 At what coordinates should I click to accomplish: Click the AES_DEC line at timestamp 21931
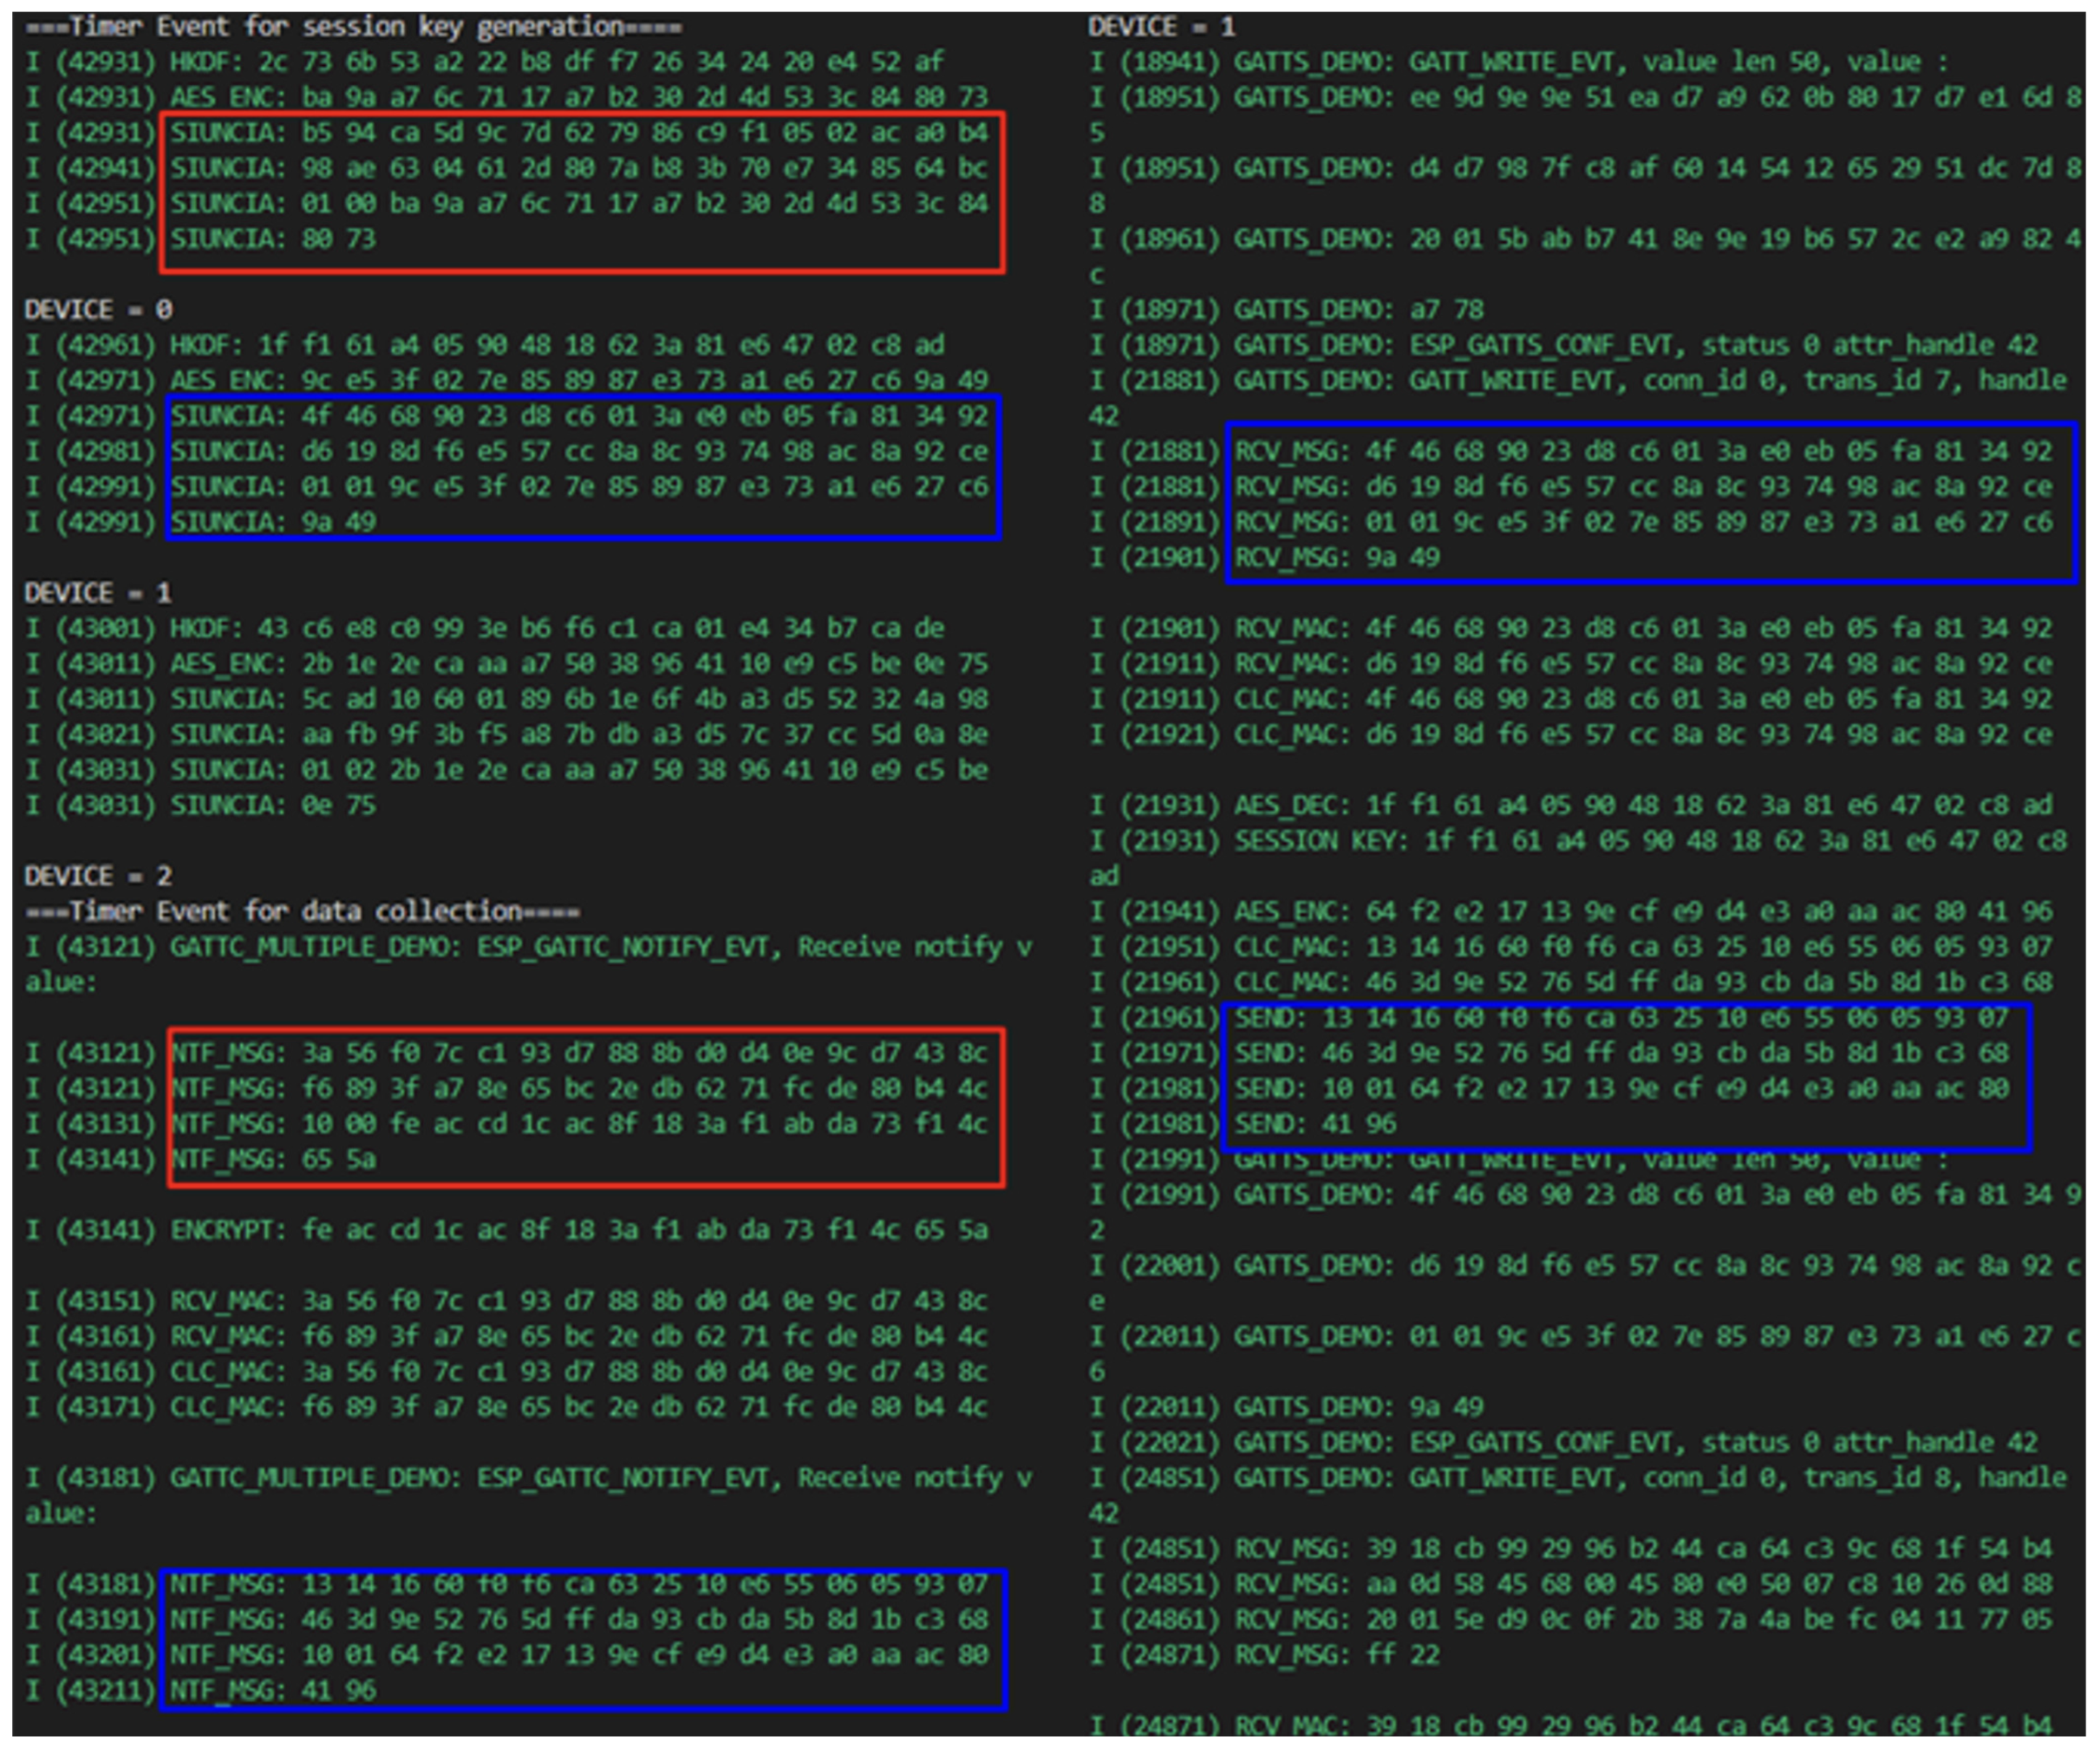(x=1570, y=806)
